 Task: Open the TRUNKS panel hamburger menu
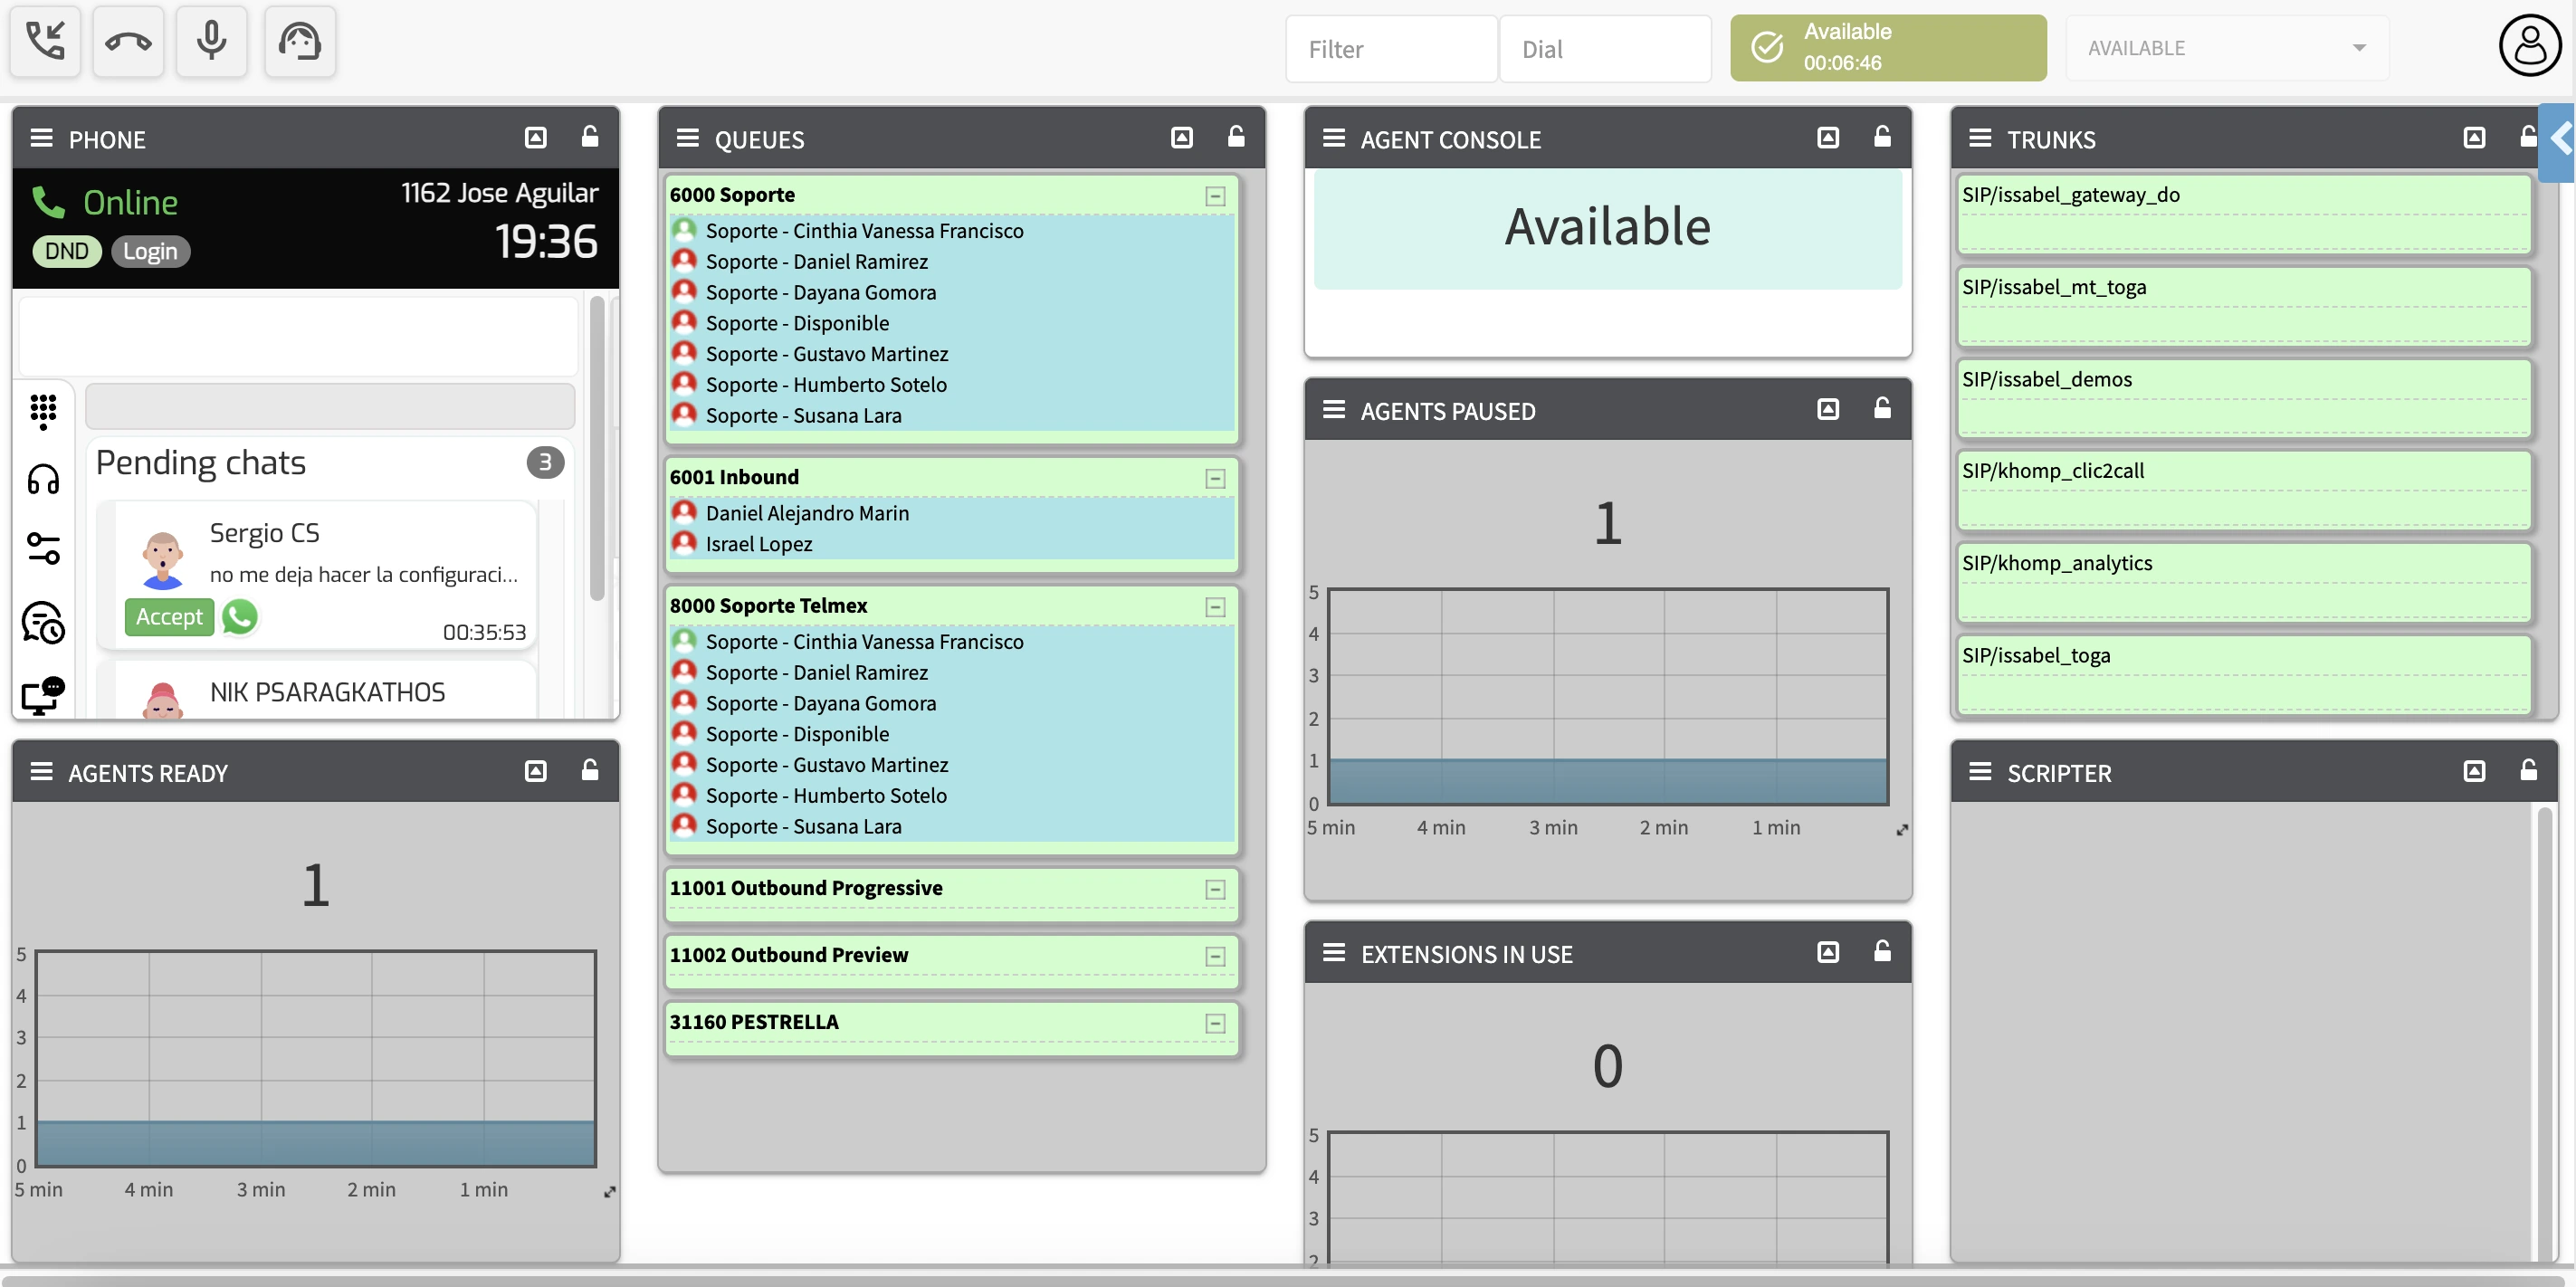point(1981,139)
